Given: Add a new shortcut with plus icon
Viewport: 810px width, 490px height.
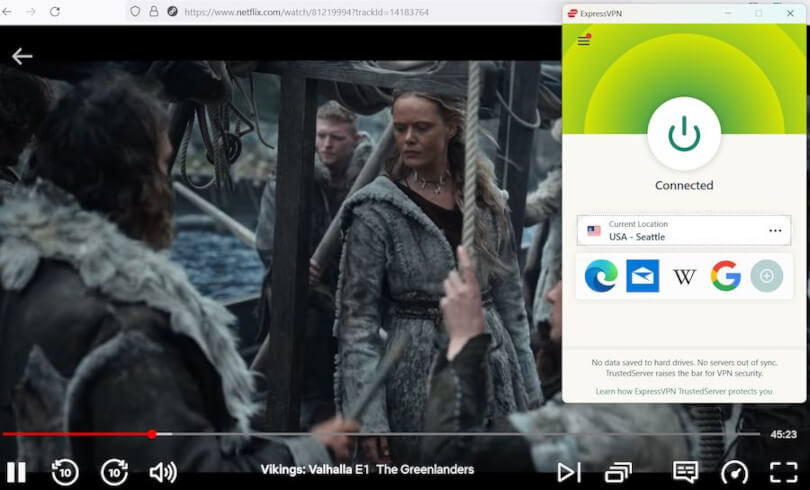Looking at the screenshot, I should coord(767,276).
